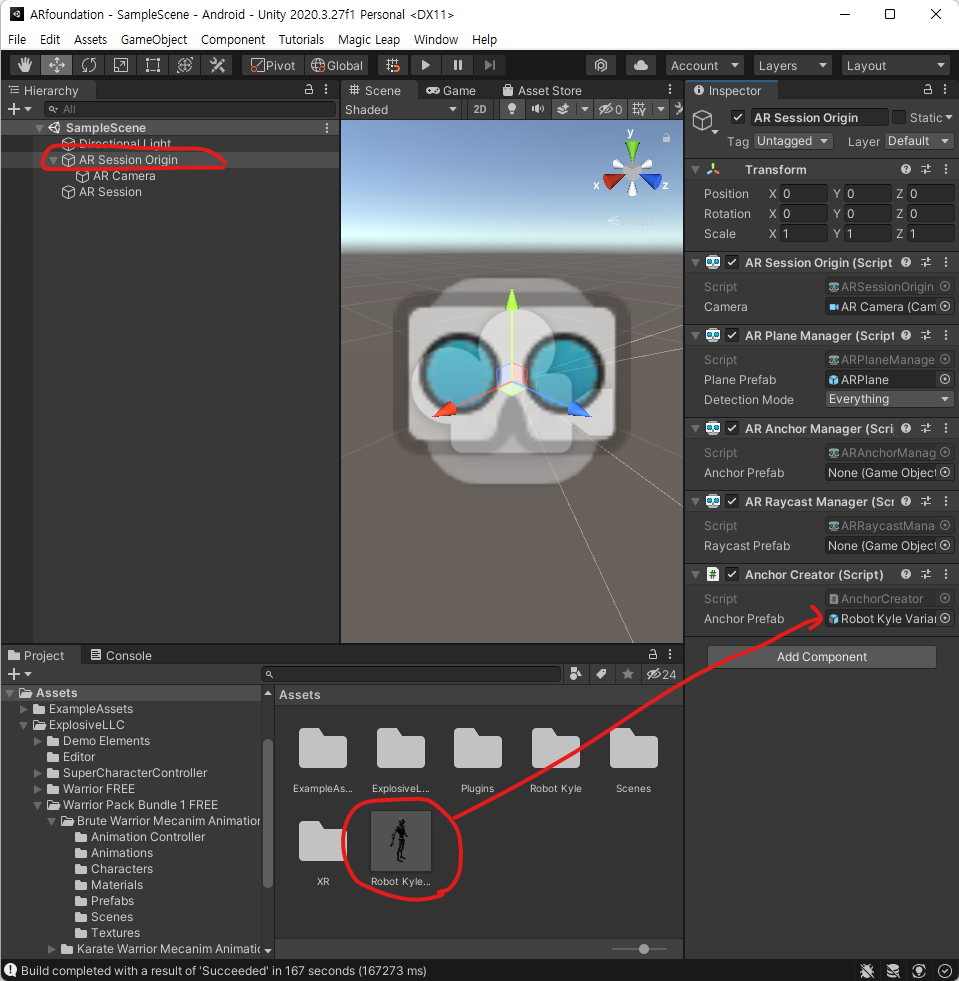Viewport: 959px width, 981px height.
Task: Click the Position X field
Action: (804, 193)
